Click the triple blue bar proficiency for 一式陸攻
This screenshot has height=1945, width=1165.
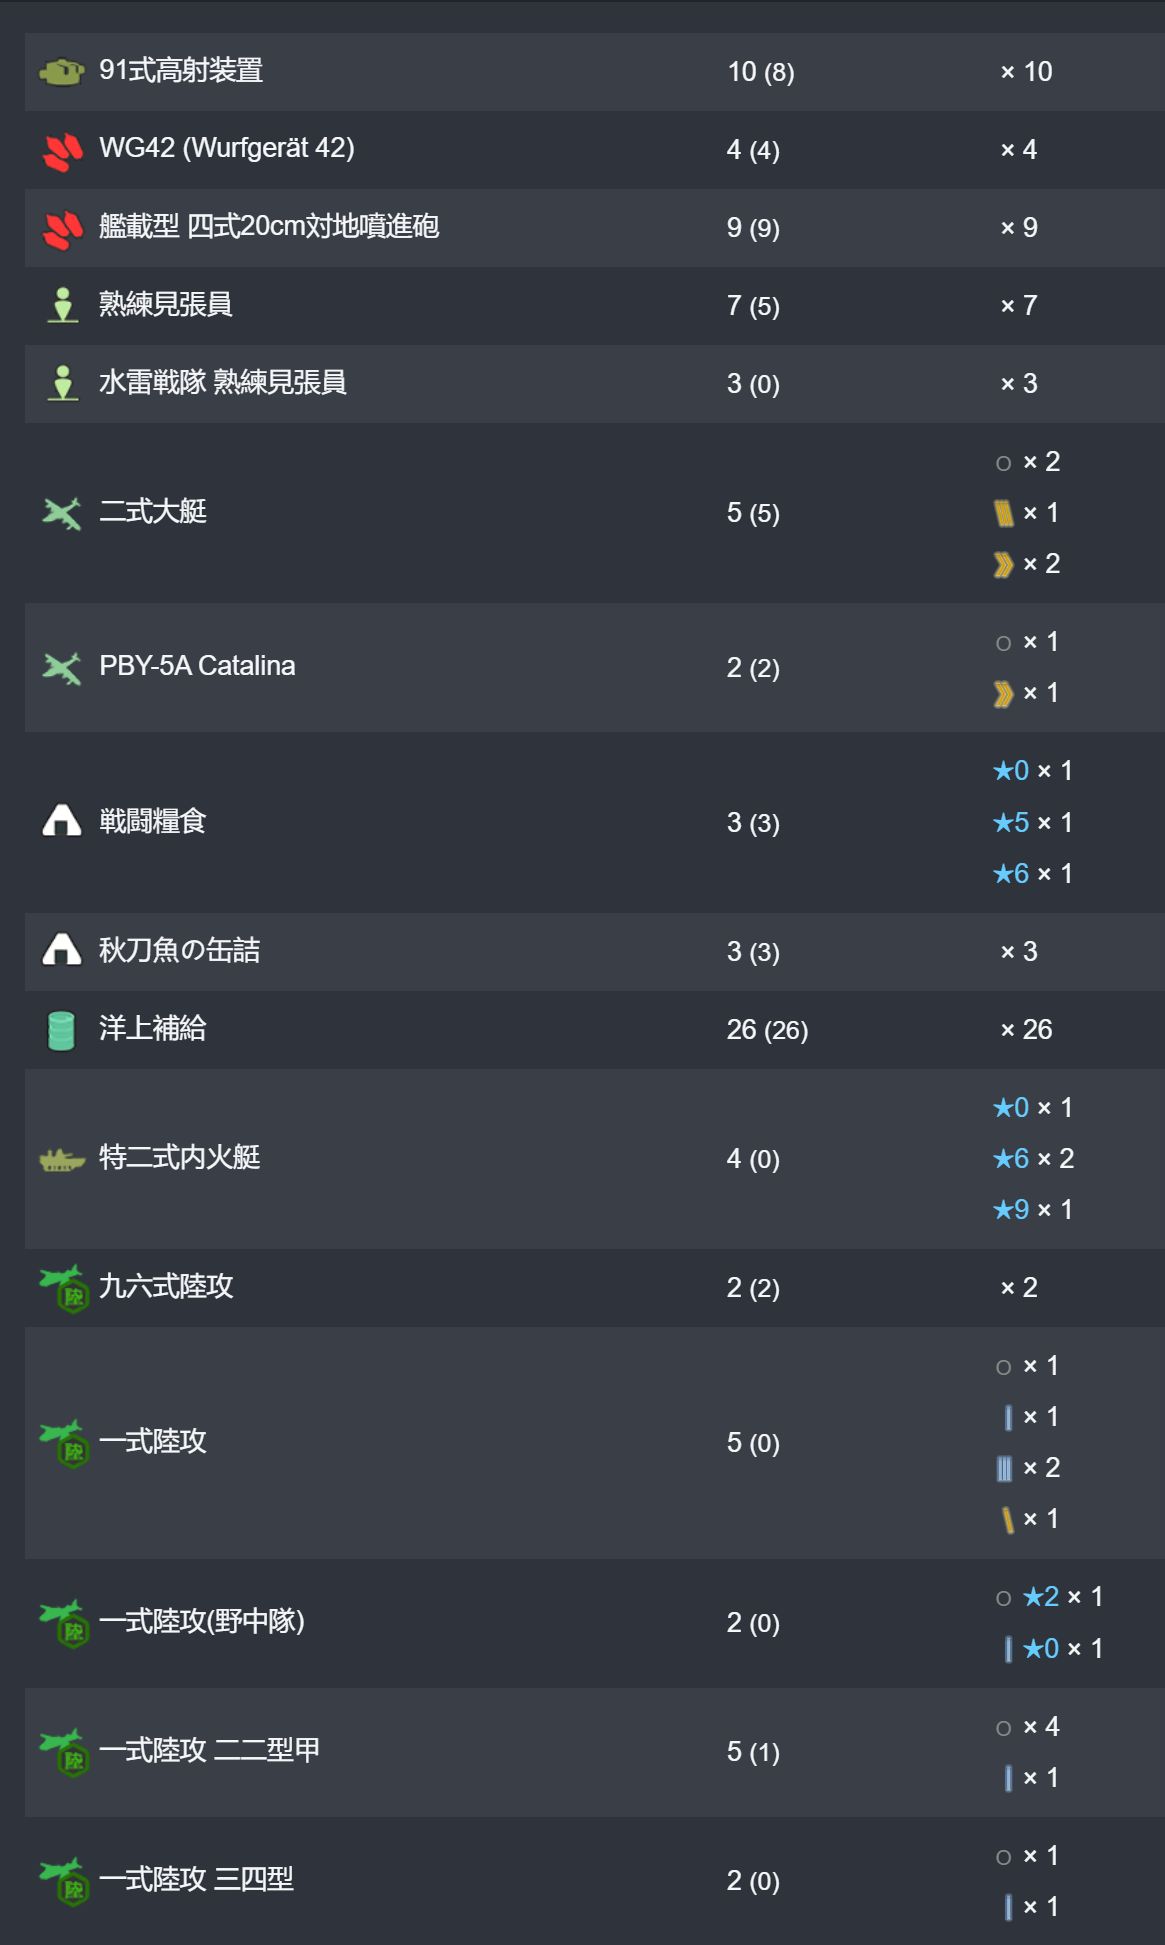(x=1004, y=1469)
